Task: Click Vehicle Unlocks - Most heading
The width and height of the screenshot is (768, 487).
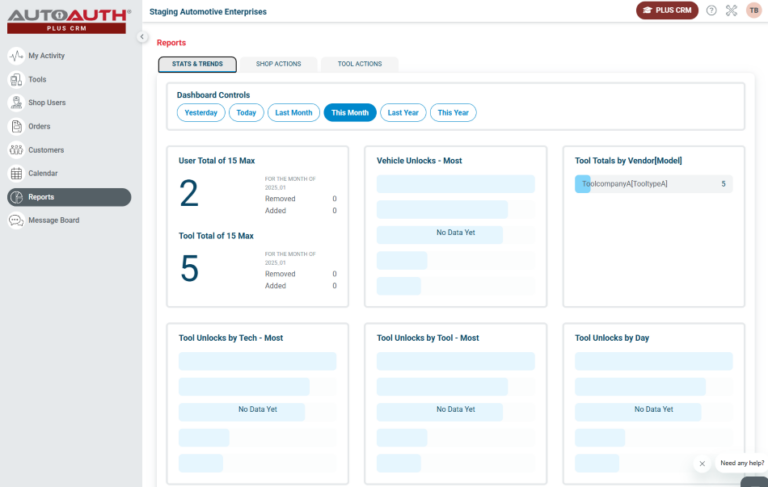Action: pyautogui.click(x=419, y=161)
